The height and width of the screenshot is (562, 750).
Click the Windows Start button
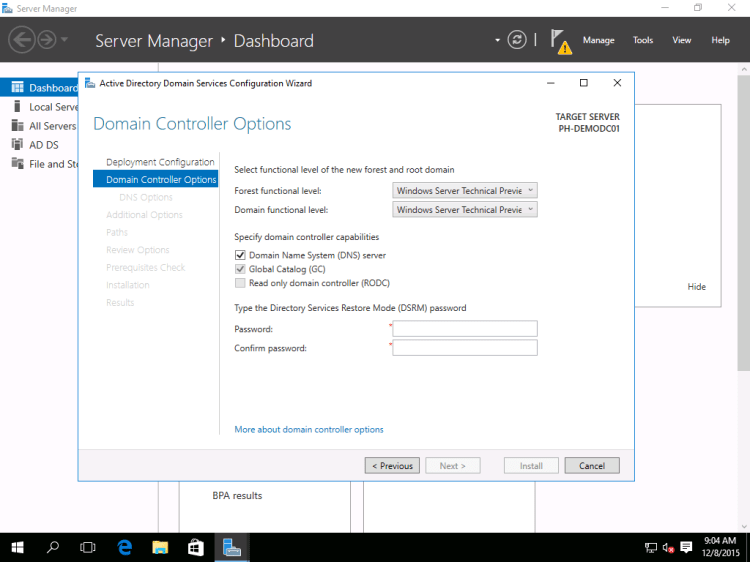tap(17, 547)
